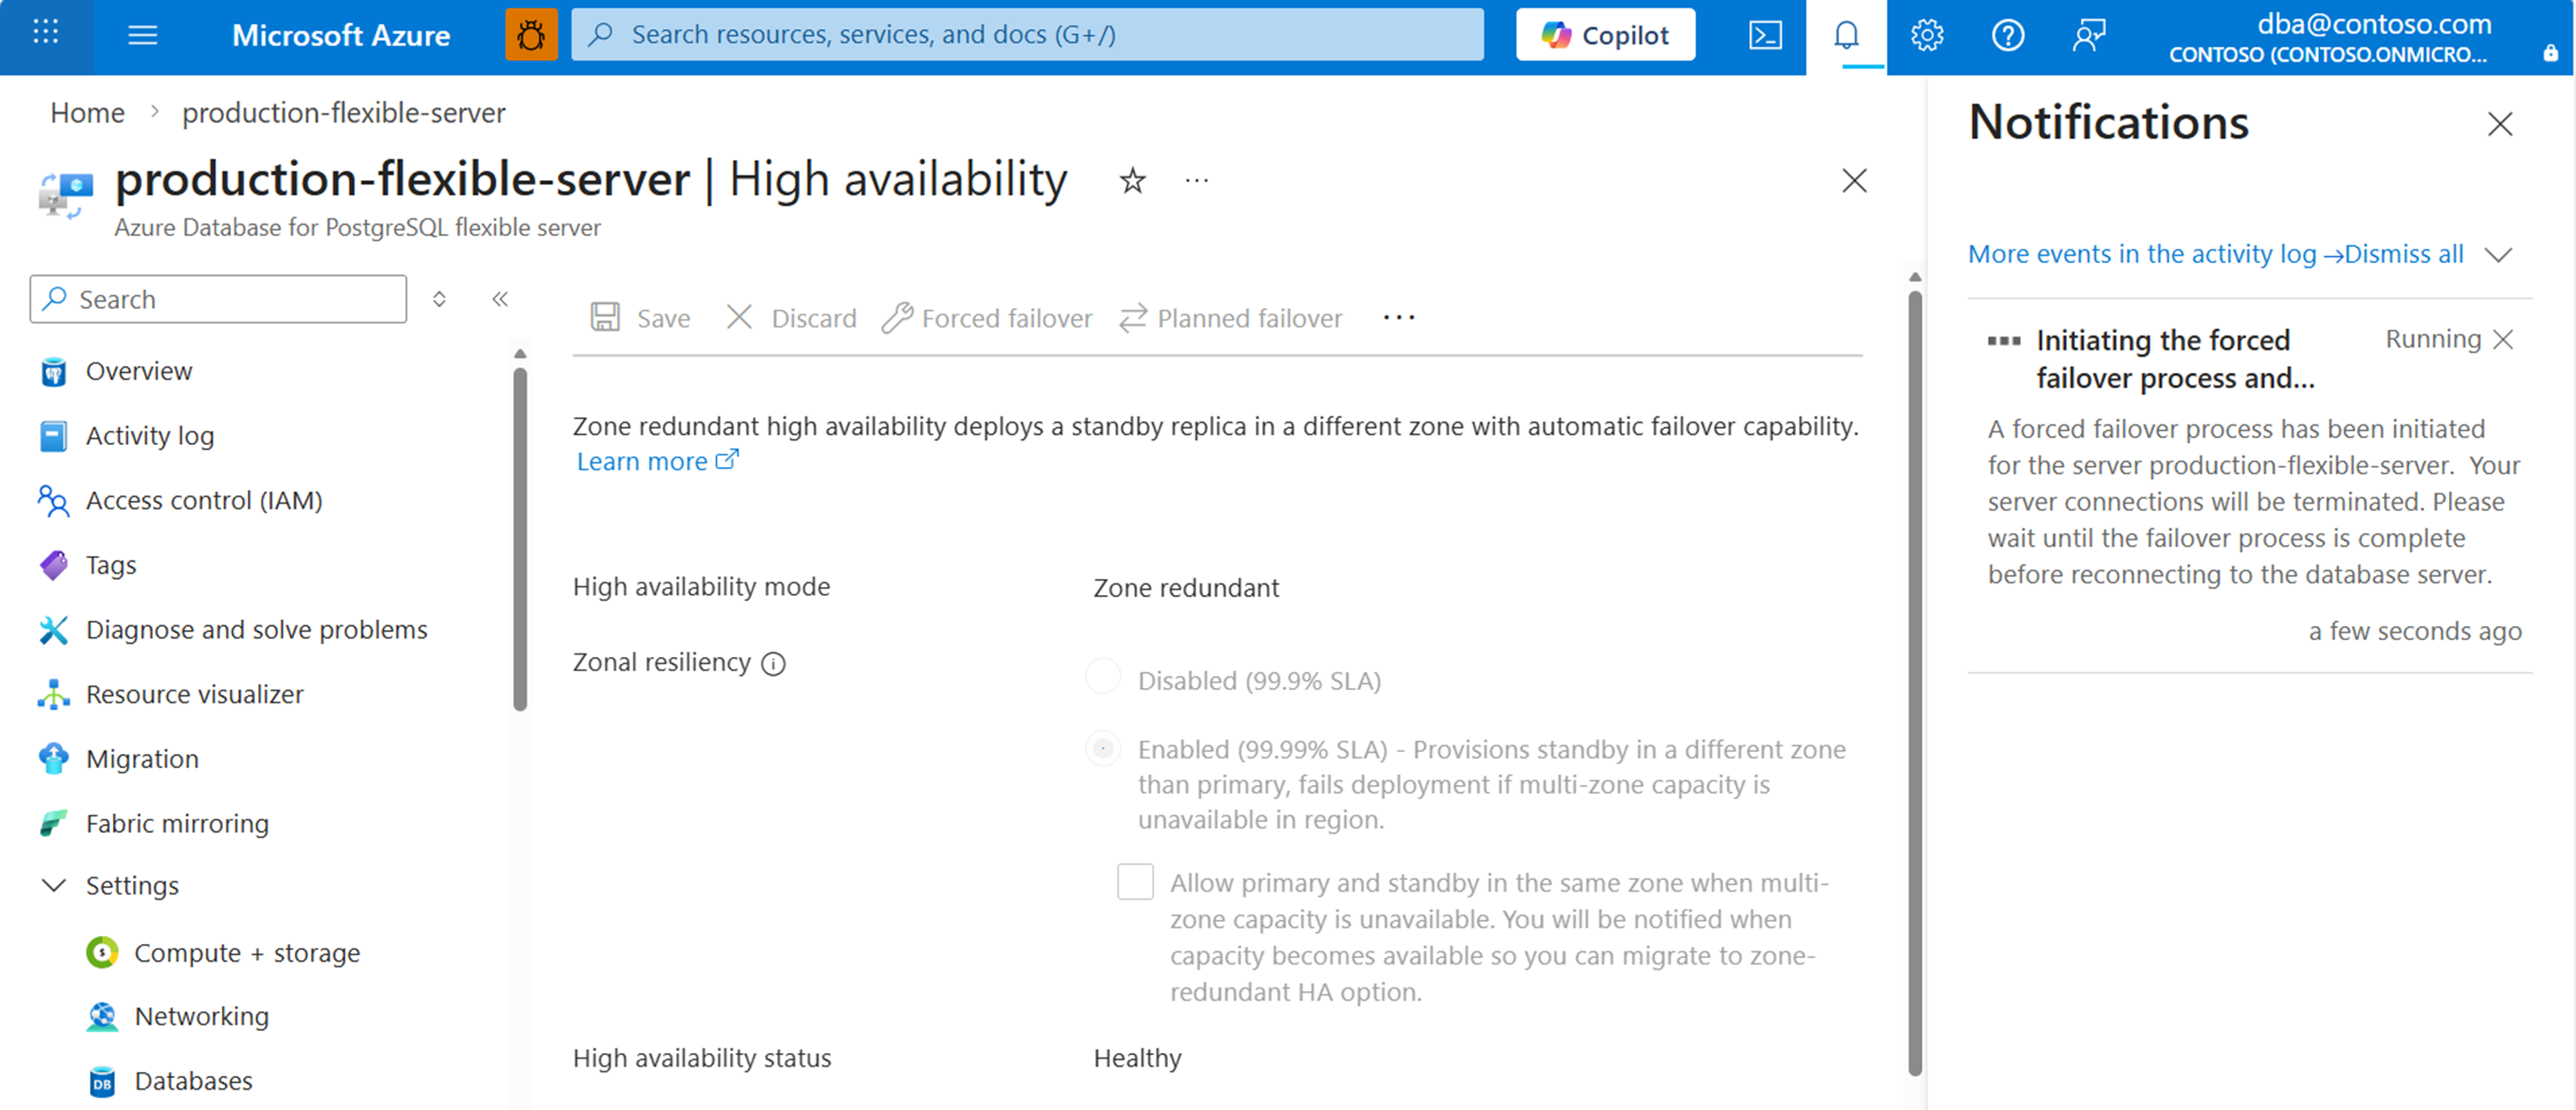Viewport: 2576px width, 1110px height.
Task: Favorite this page with star icon
Action: [x=1132, y=181]
